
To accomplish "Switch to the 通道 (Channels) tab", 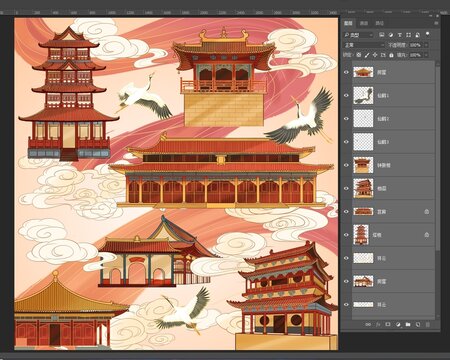I will [x=364, y=23].
